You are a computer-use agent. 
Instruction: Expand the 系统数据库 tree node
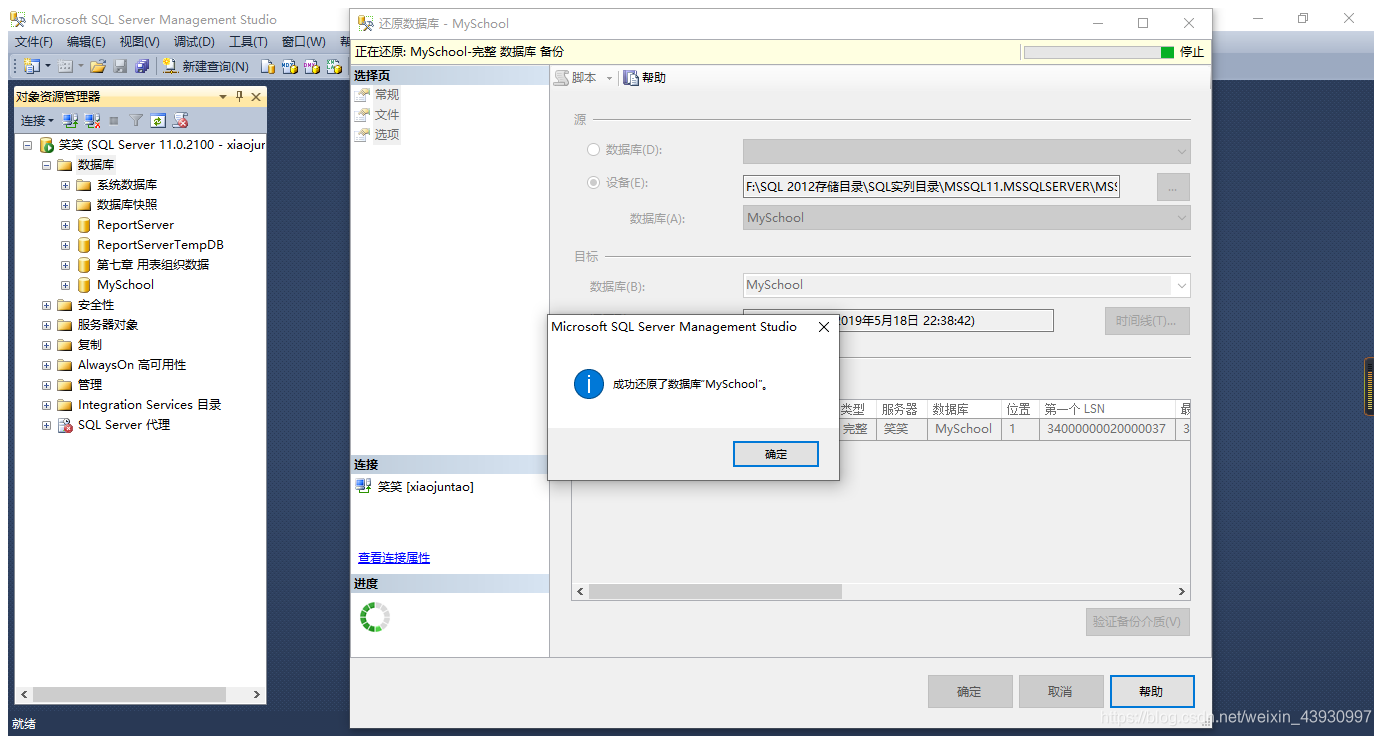66,185
